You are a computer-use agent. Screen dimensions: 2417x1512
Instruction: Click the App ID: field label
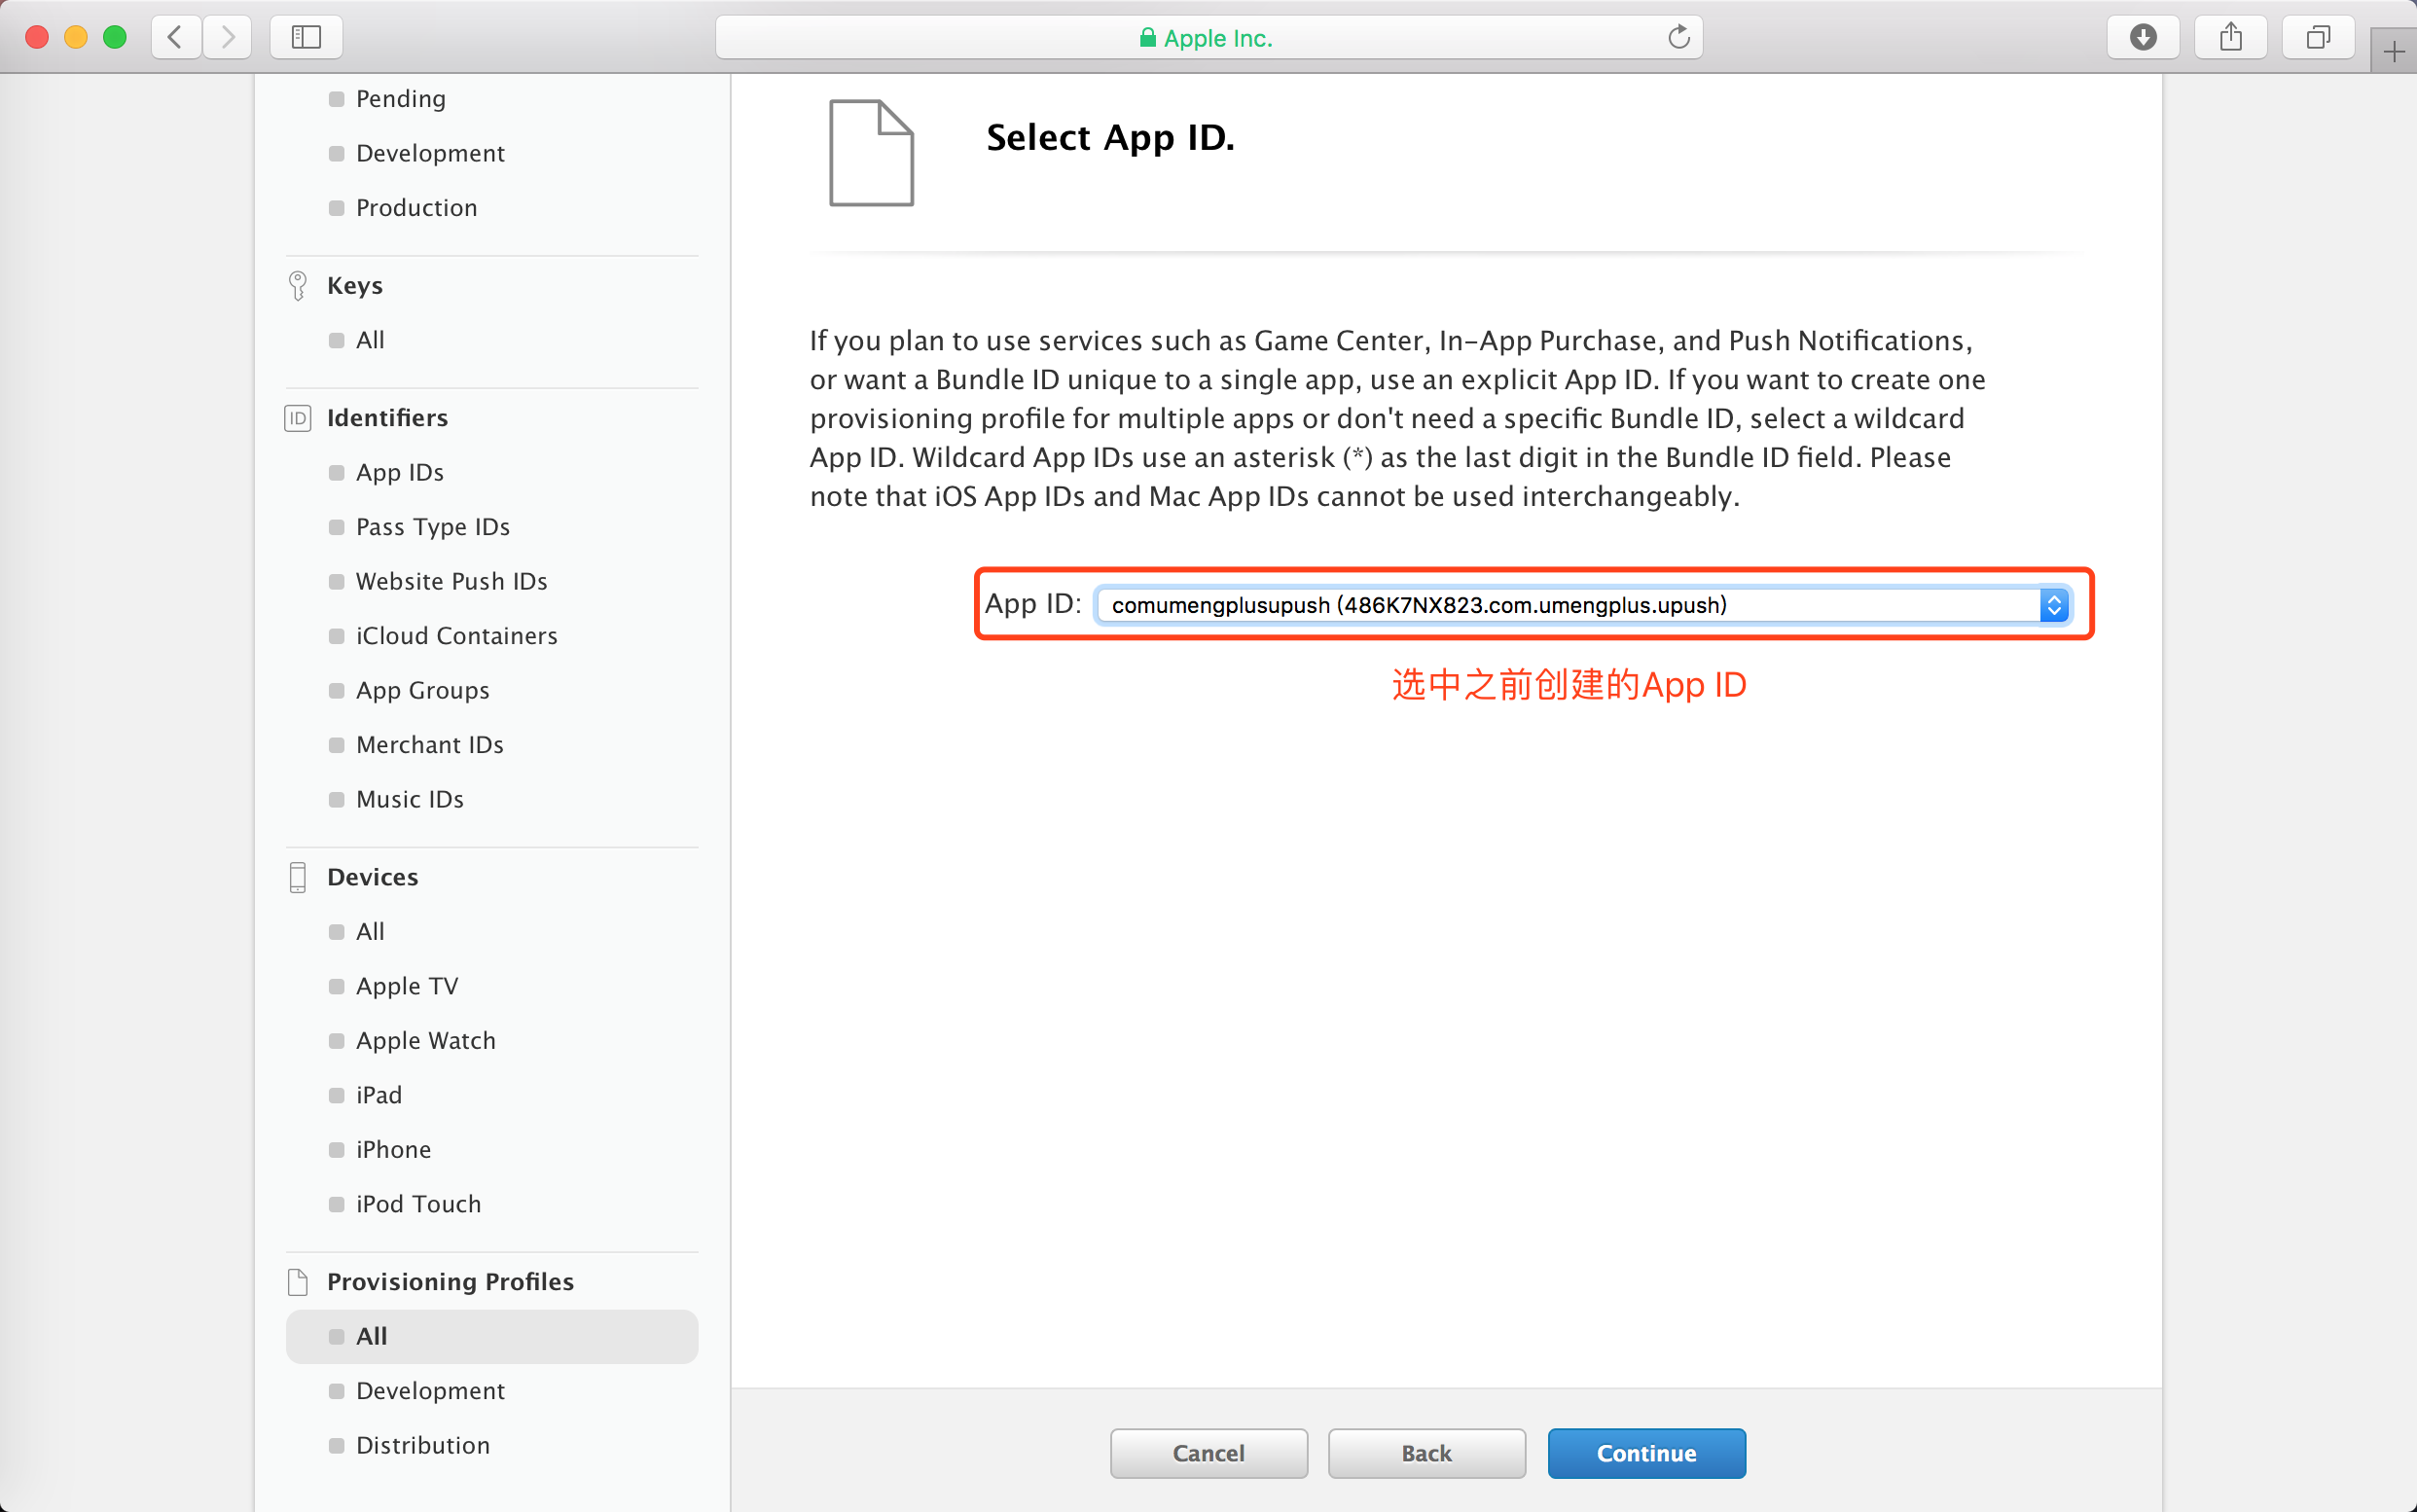click(1033, 604)
